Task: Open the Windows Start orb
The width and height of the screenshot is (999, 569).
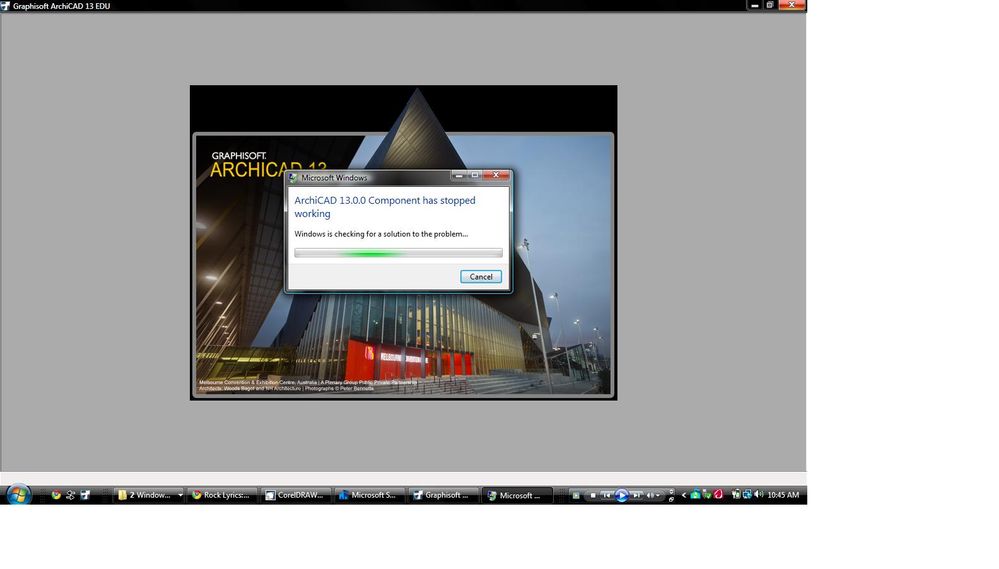Action: (x=18, y=494)
